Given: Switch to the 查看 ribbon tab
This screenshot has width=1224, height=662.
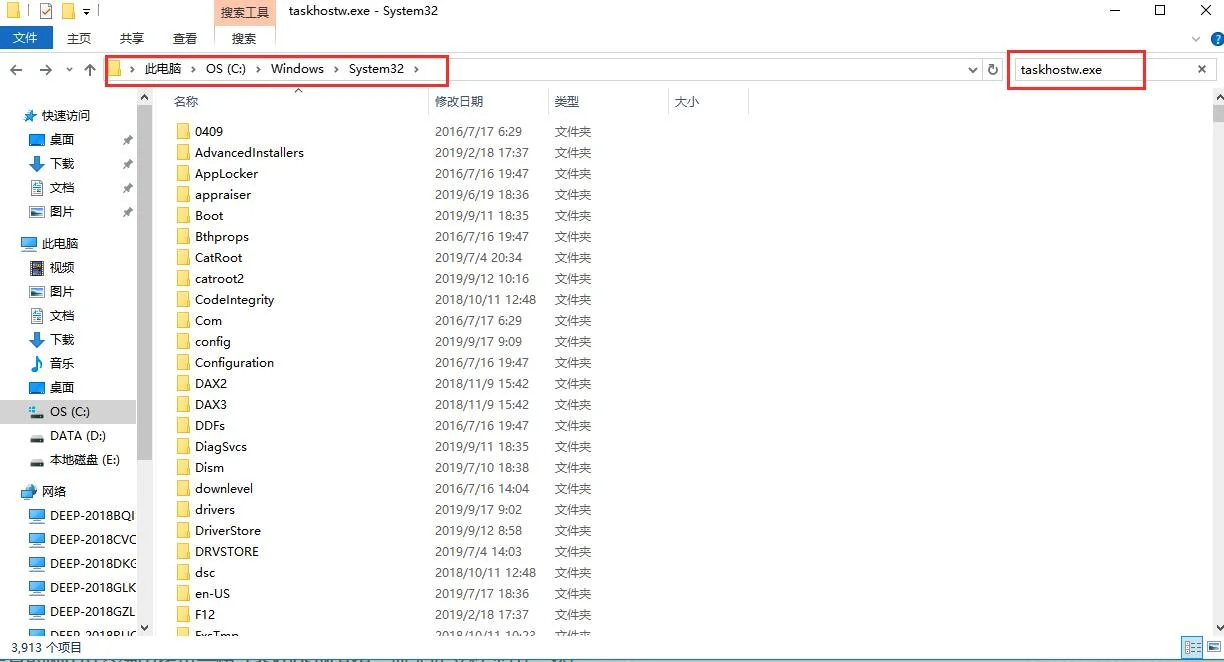Looking at the screenshot, I should pos(185,38).
